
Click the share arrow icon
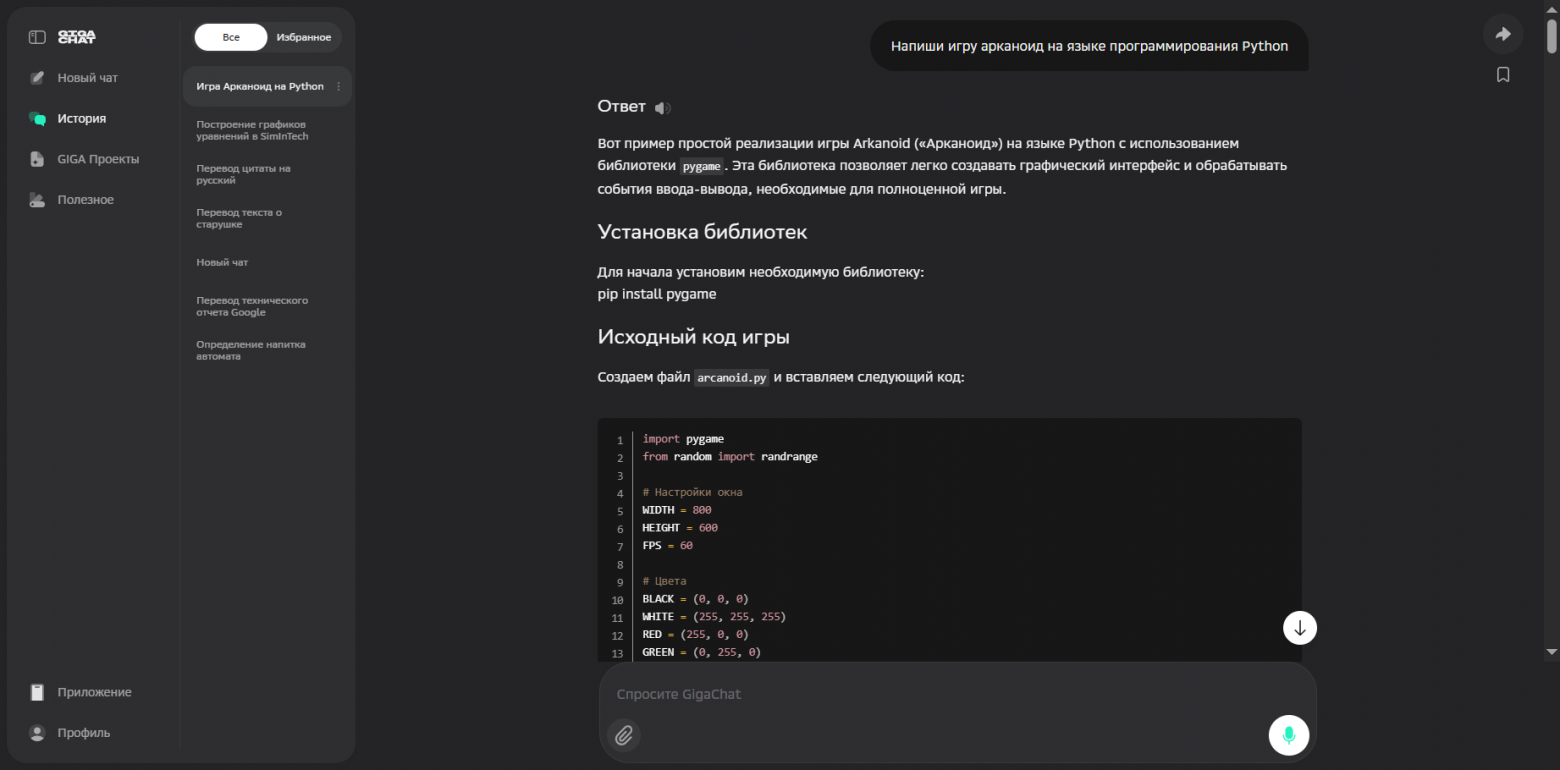(x=1502, y=34)
